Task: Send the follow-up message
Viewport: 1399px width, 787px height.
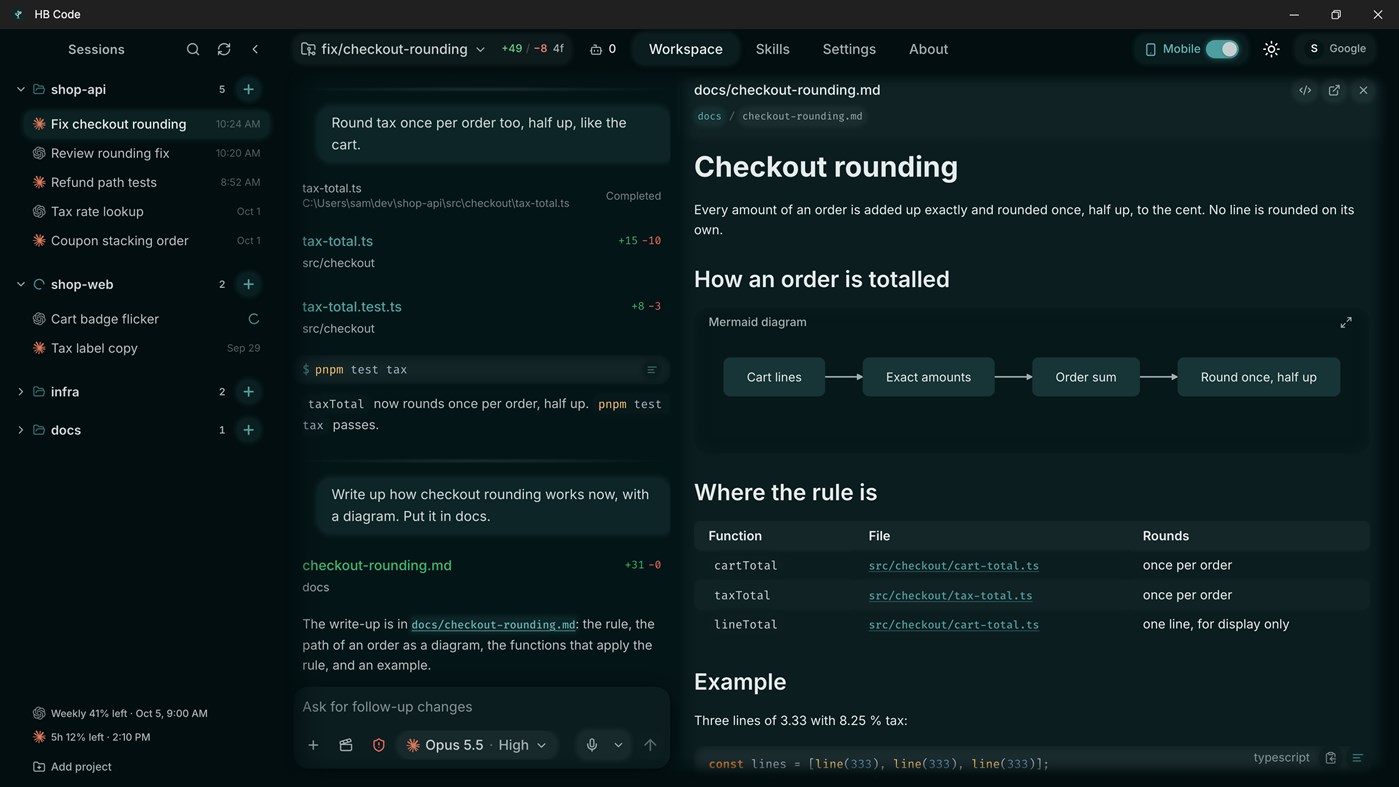Action: pos(650,745)
